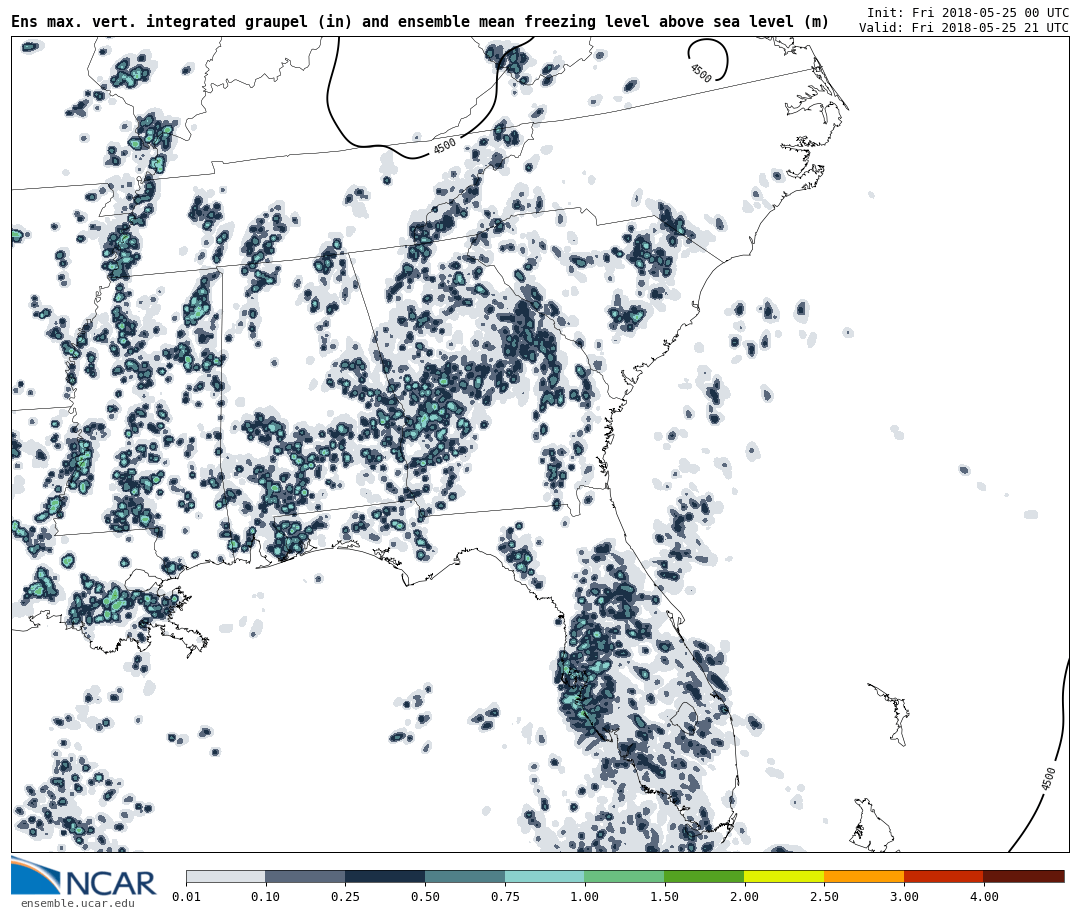Click the 2.50 colorbar tick label

click(824, 897)
